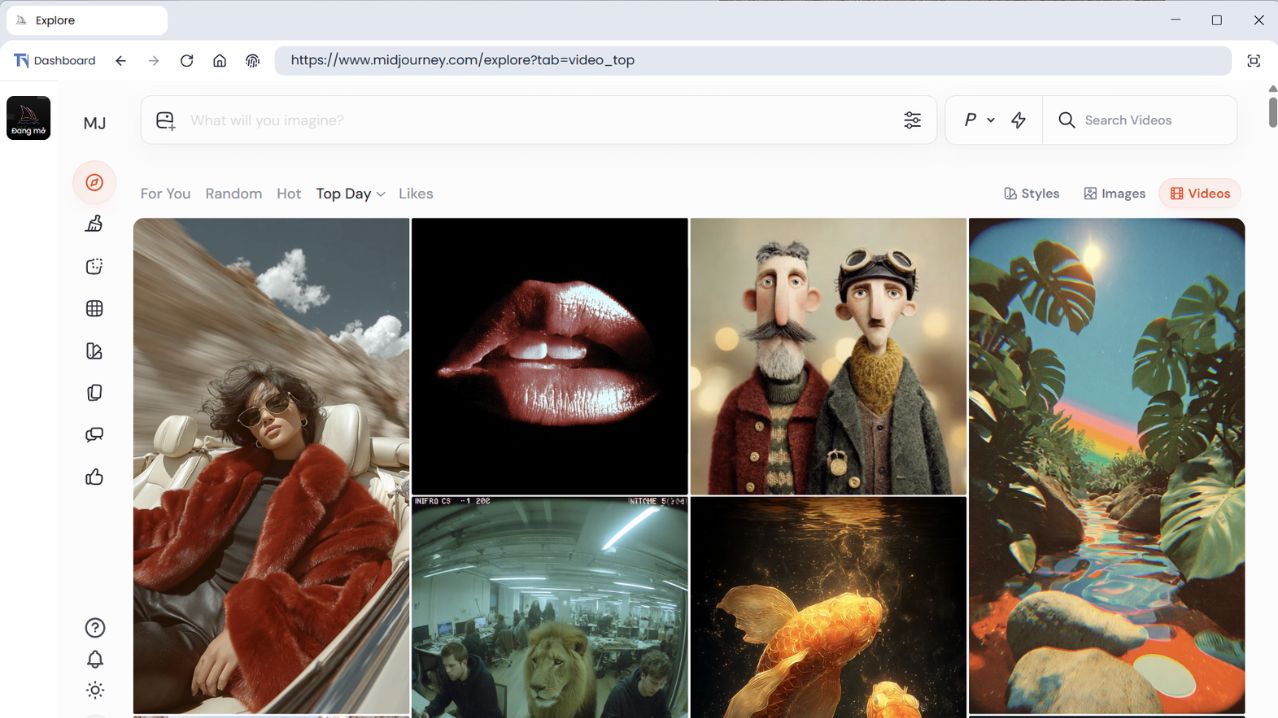Viewport: 1278px width, 718px height.
Task: Switch explore view to Images
Action: tap(1114, 194)
